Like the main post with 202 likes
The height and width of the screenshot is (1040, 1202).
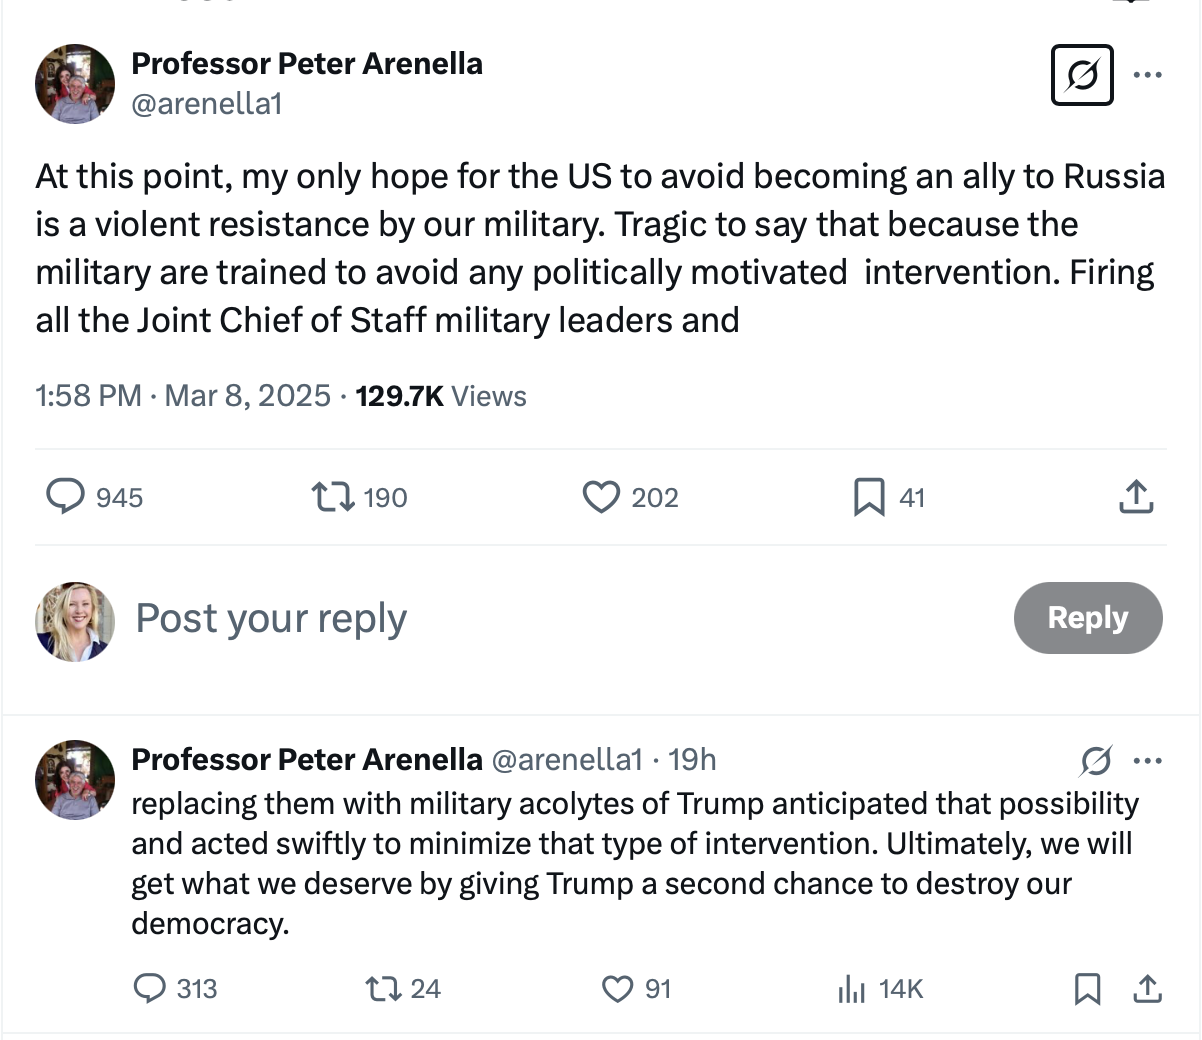601,496
